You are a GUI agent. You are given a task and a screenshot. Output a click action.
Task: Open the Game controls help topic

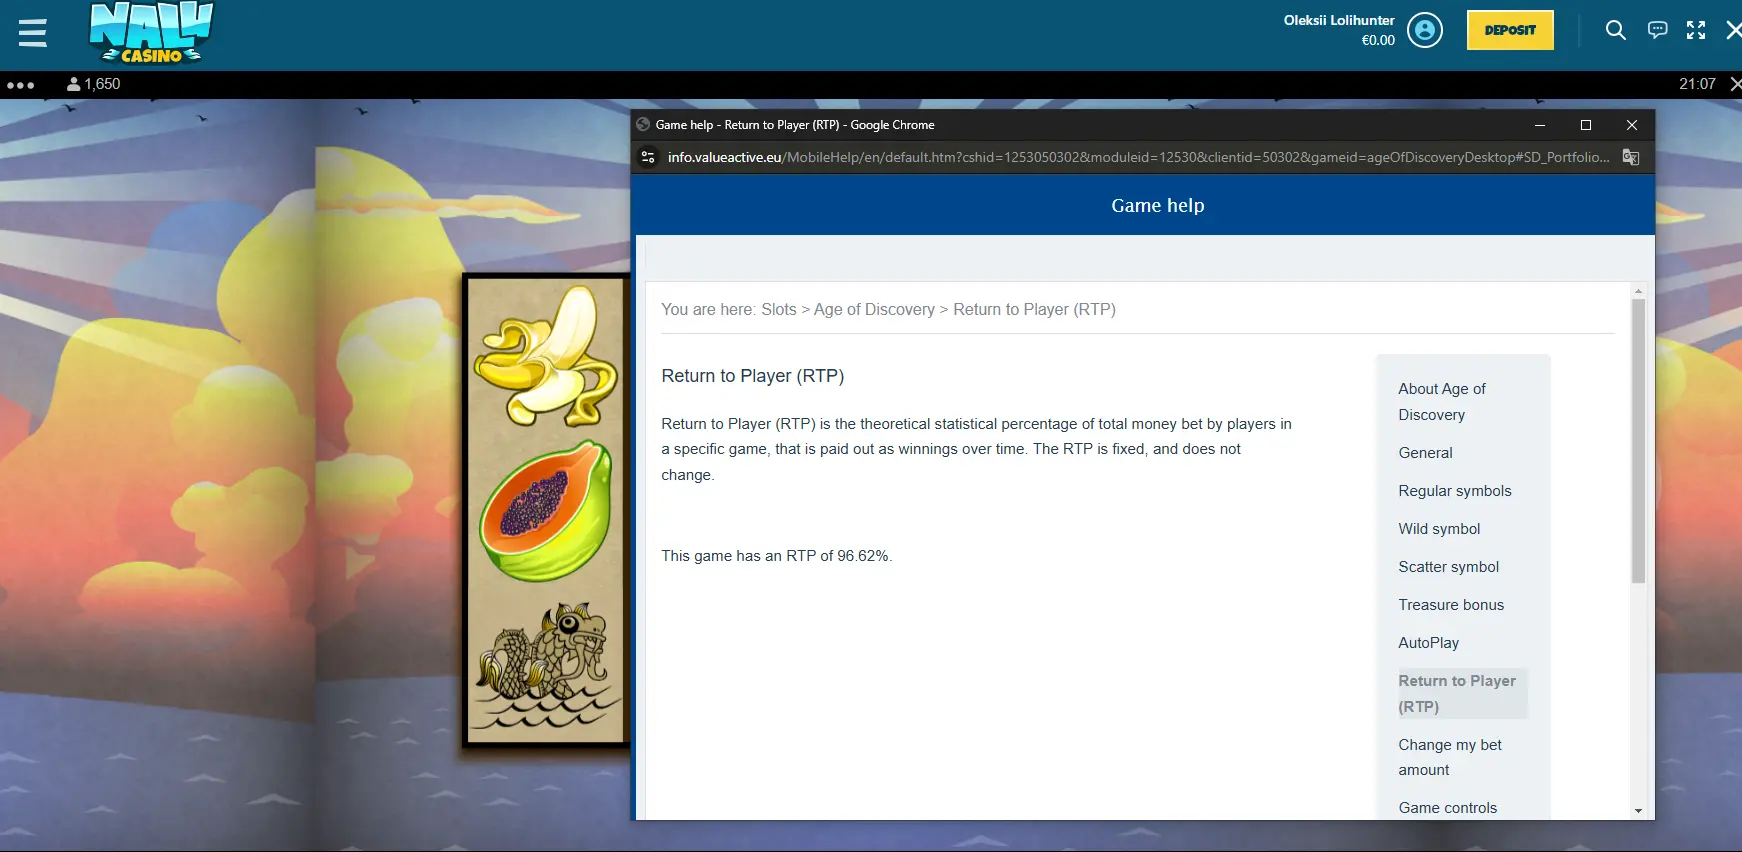1447,808
